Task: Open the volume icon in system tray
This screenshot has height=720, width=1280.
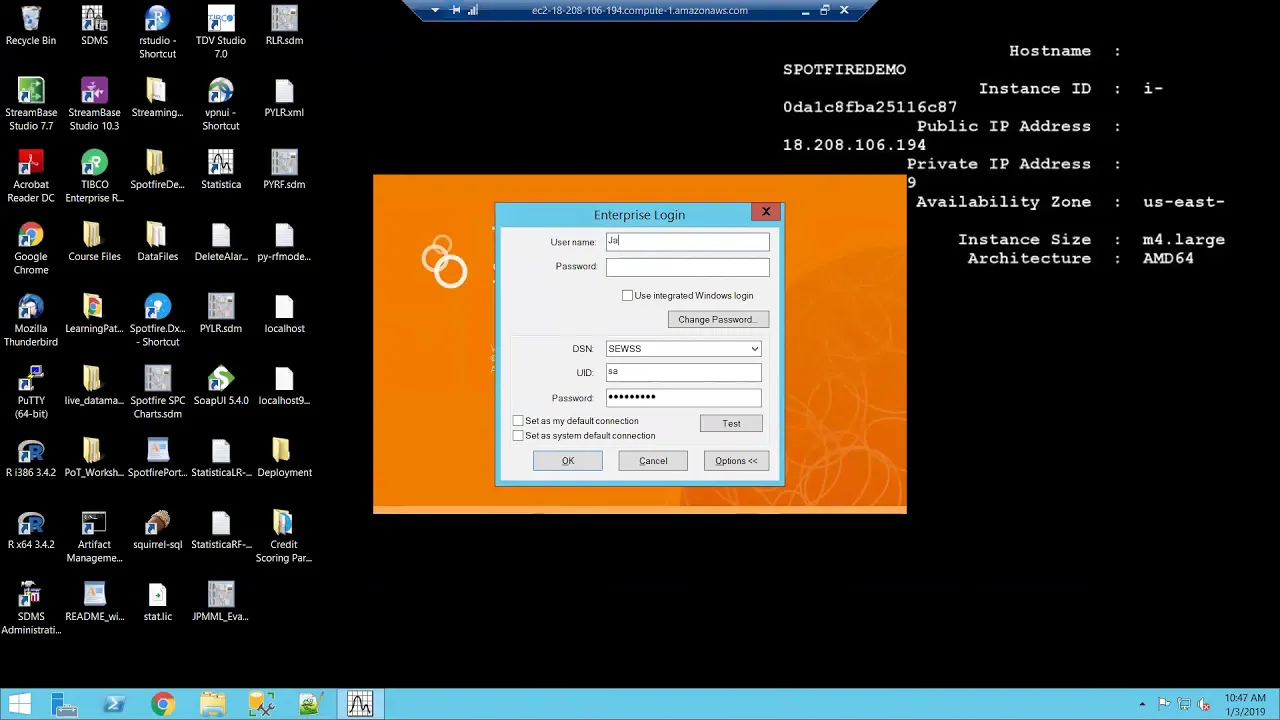Action: pos(1205,705)
